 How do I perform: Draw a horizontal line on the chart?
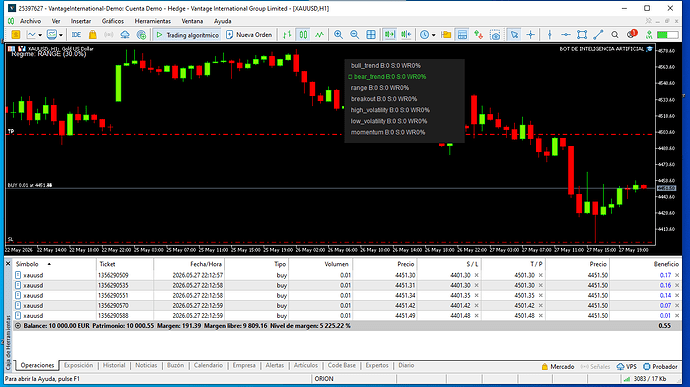click(x=566, y=34)
